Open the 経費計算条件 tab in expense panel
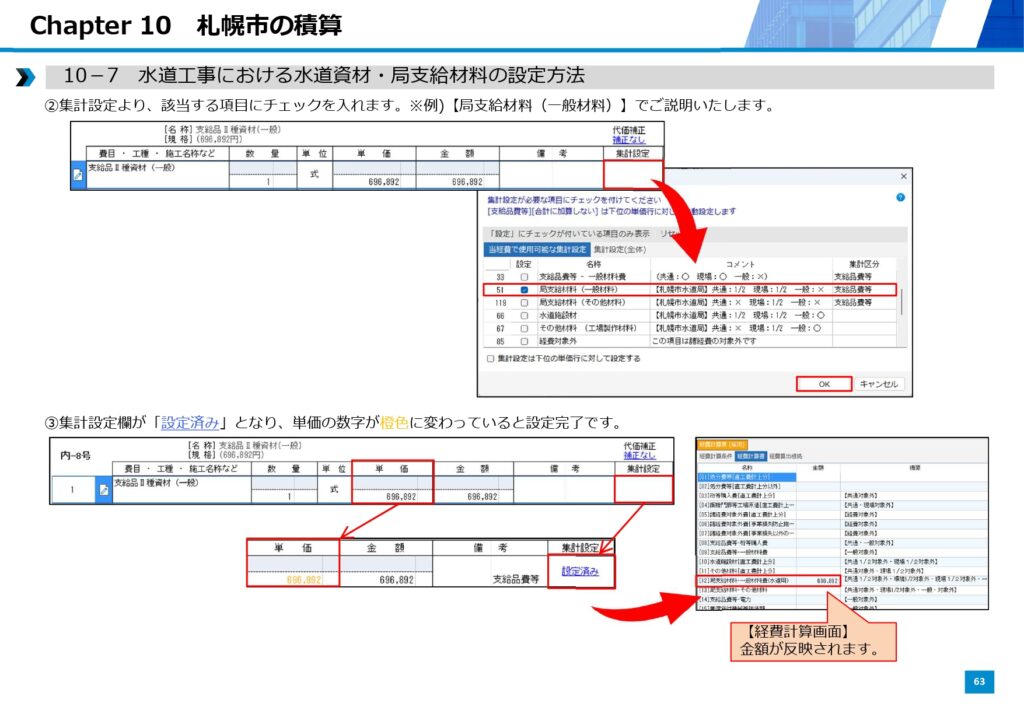 [x=715, y=454]
